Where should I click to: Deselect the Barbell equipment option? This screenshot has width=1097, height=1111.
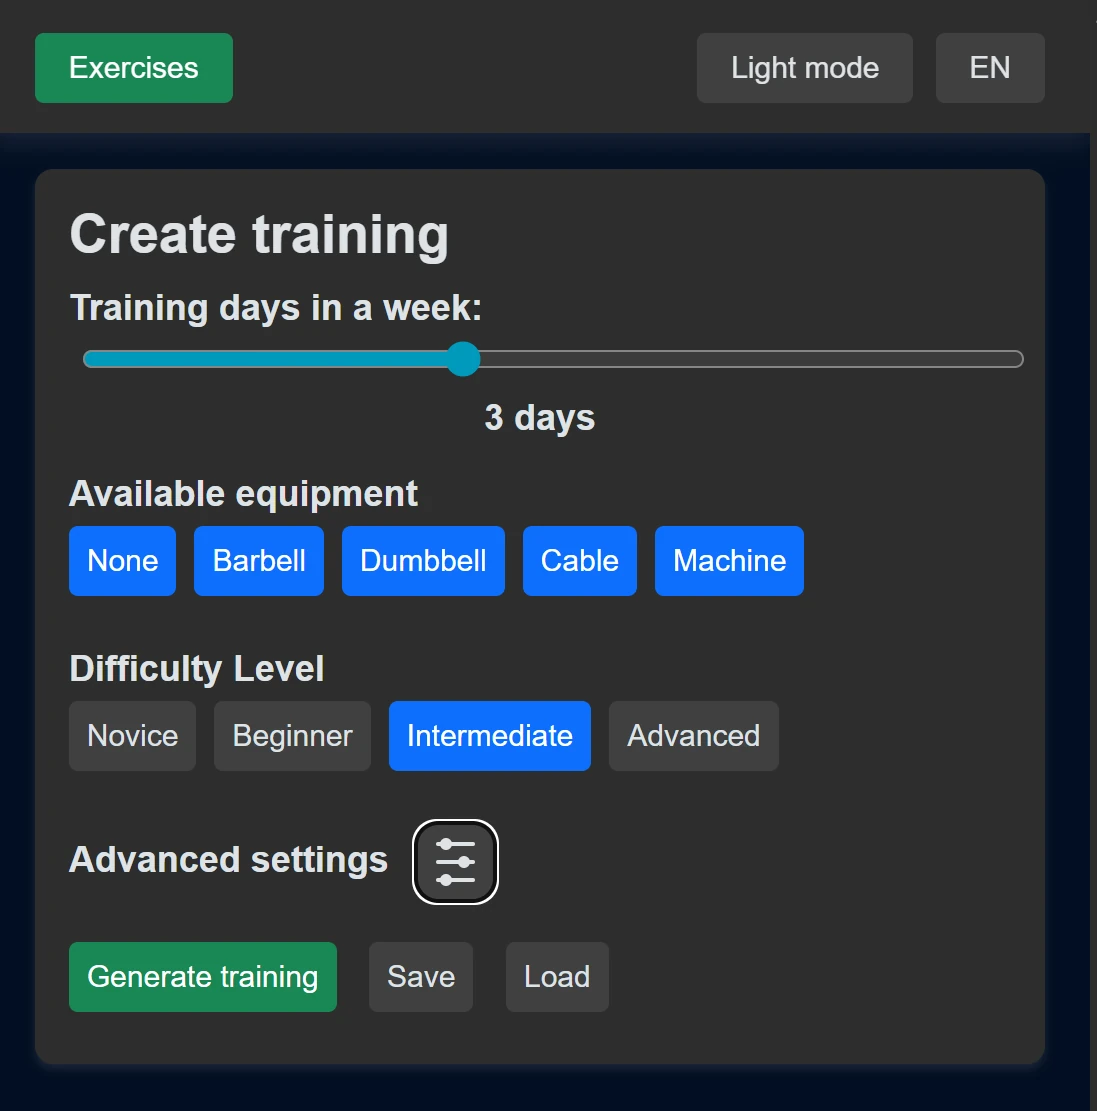pos(259,561)
